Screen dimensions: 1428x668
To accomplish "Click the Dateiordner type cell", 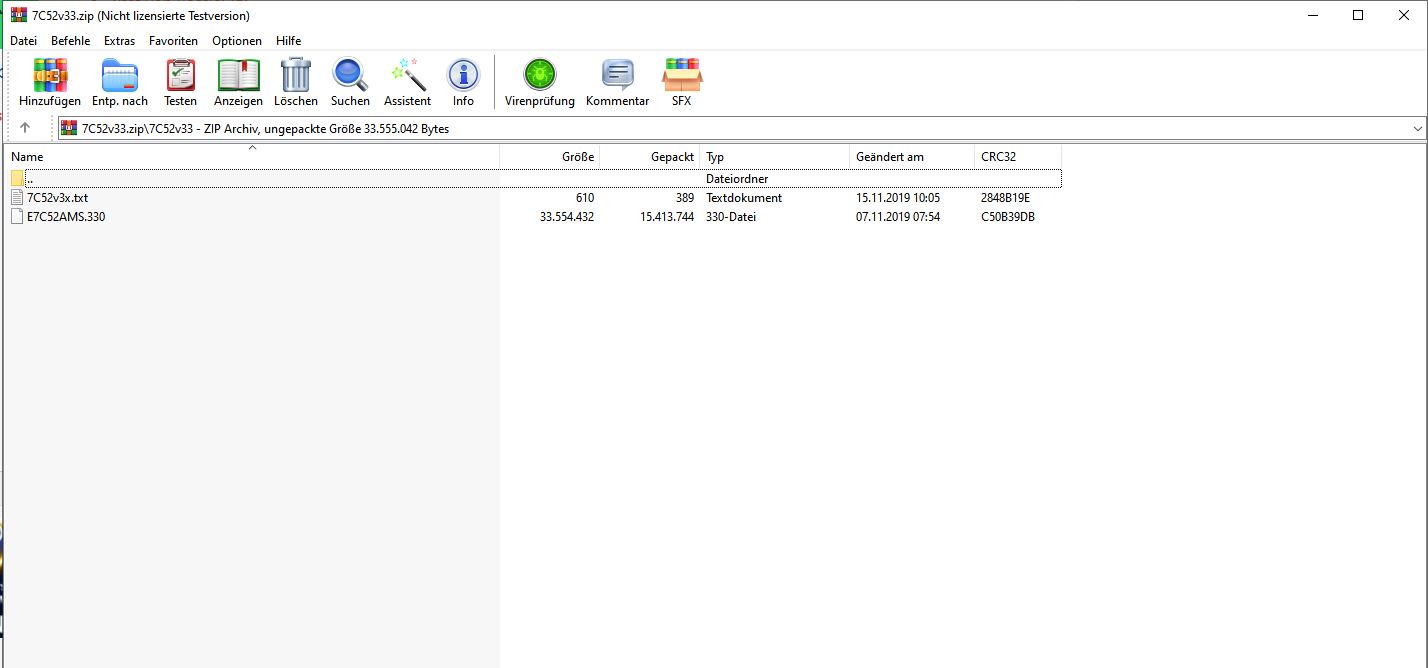I will click(737, 179).
